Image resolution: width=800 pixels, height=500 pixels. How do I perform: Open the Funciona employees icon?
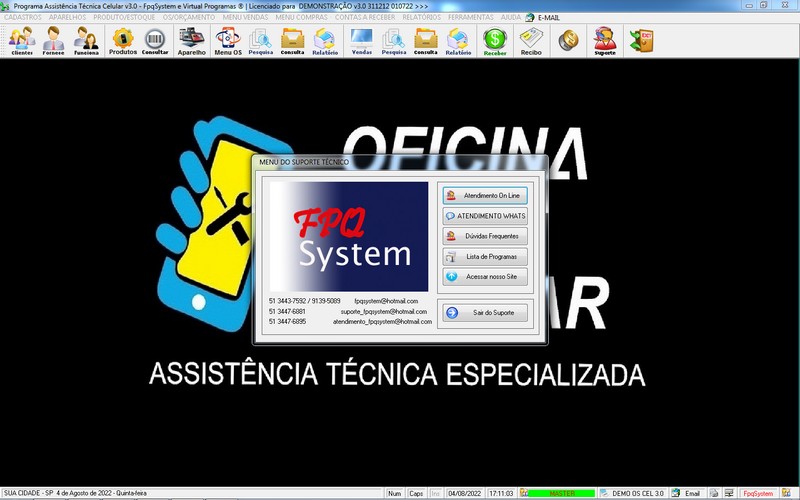(86, 41)
